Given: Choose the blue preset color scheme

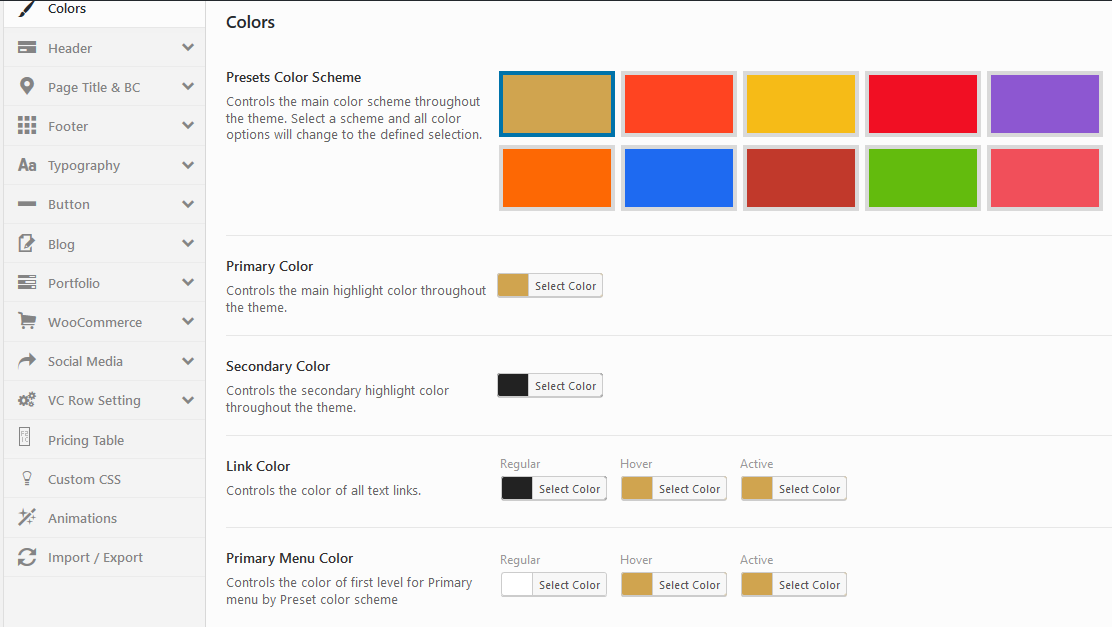Looking at the screenshot, I should click(x=679, y=178).
